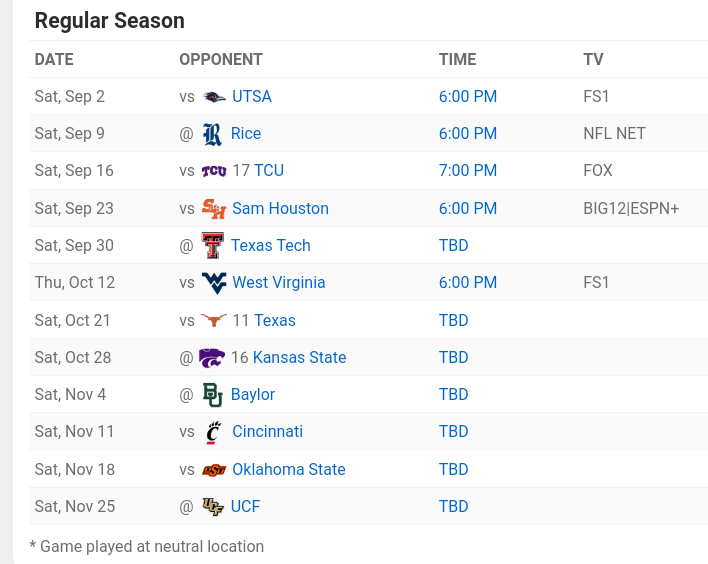The height and width of the screenshot is (564, 708).
Task: Click the Baylor Bears logo
Action: pos(212,395)
